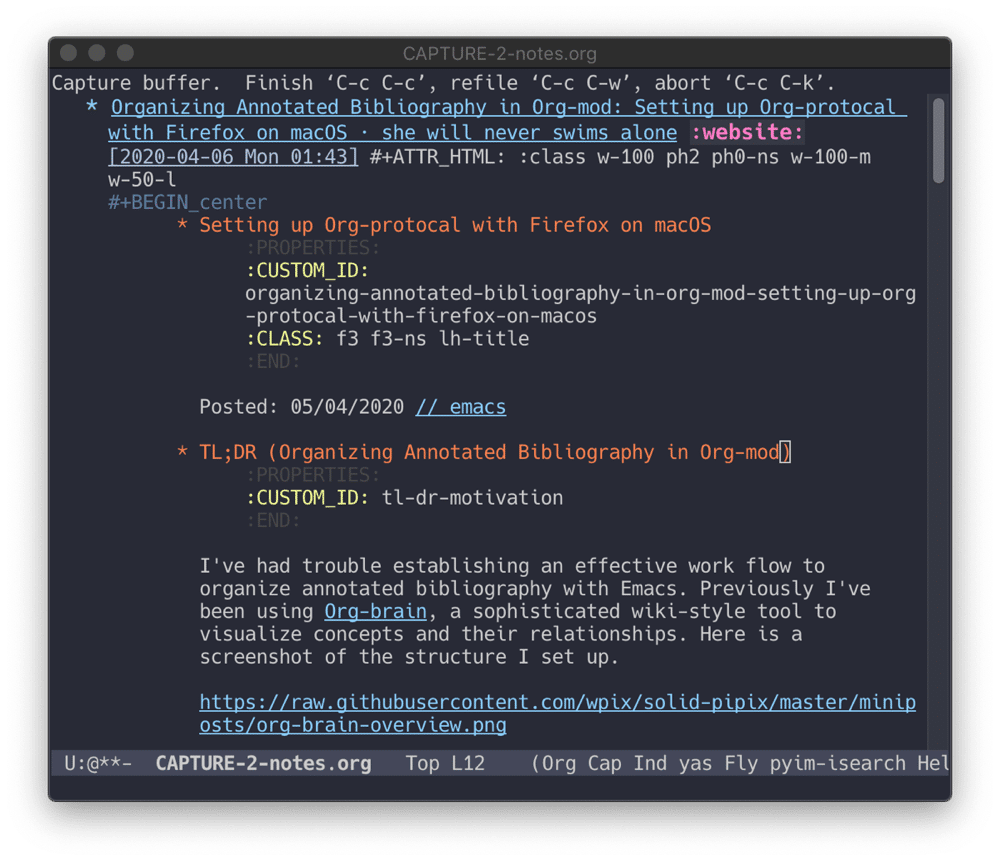The height and width of the screenshot is (861, 1000).
Task: Click the #+BEGIN_center line
Action: coord(188,202)
